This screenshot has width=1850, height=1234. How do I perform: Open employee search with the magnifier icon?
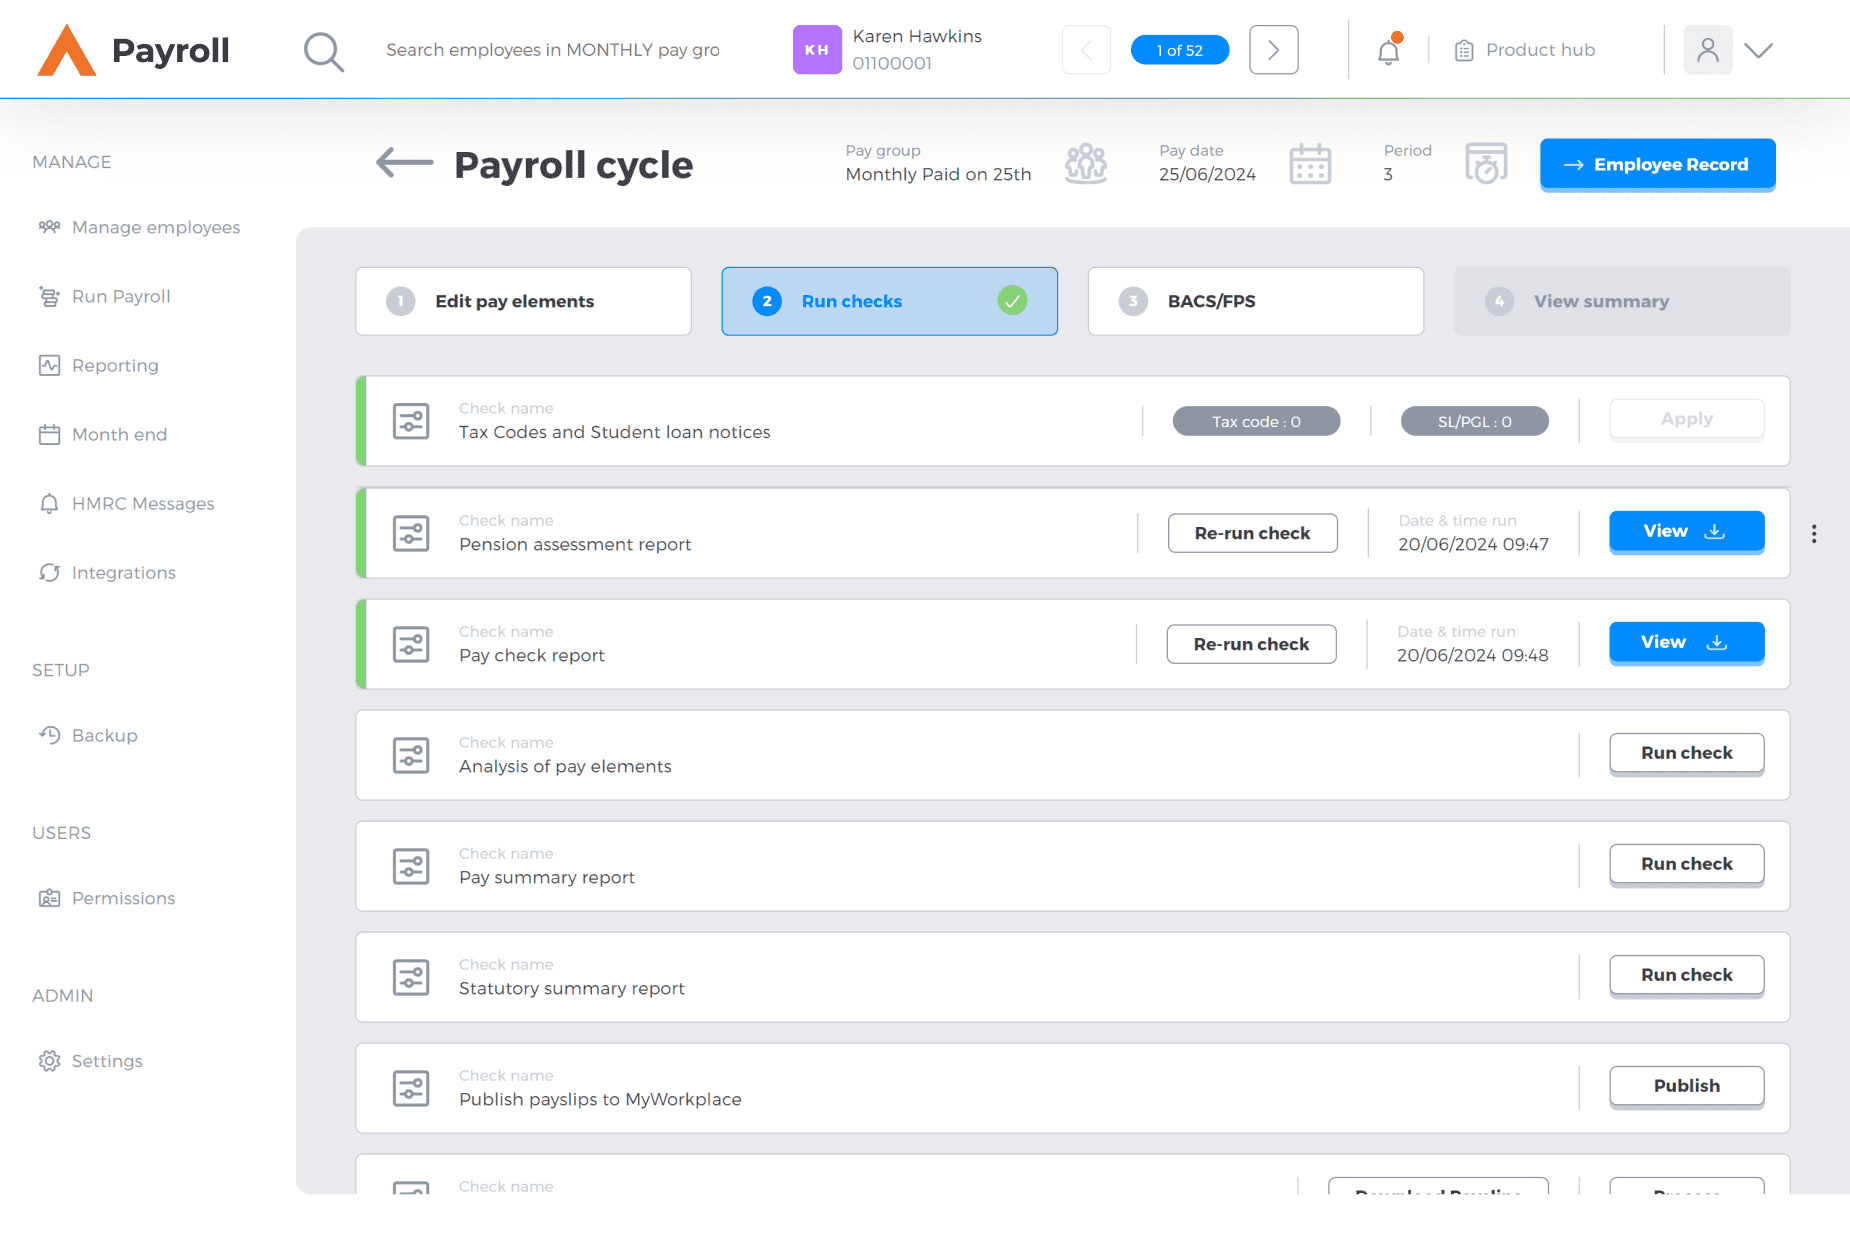tap(323, 51)
